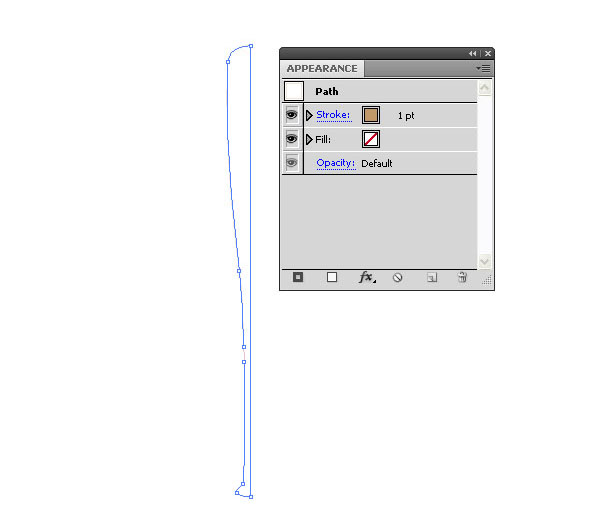The height and width of the screenshot is (522, 600).
Task: Toggle the Opacity row visibility eye
Action: (x=292, y=163)
